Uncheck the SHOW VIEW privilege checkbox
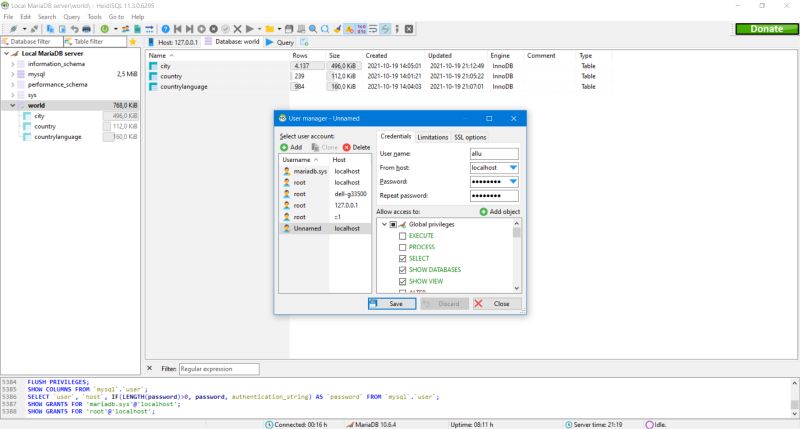This screenshot has height=429, width=800. pos(403,282)
